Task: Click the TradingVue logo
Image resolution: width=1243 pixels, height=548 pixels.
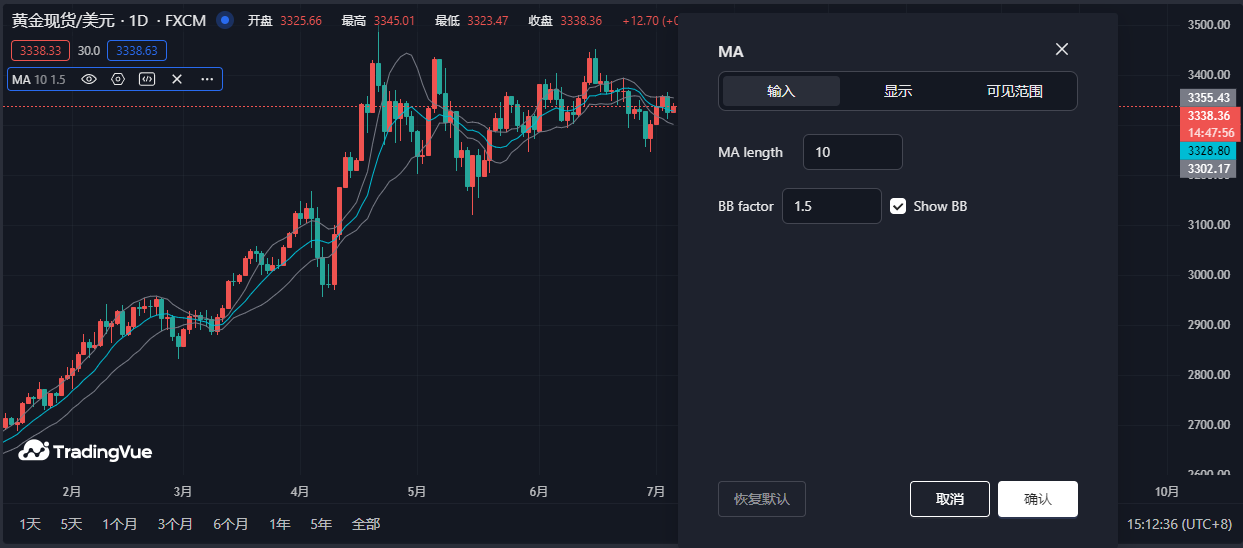Action: coord(86,452)
